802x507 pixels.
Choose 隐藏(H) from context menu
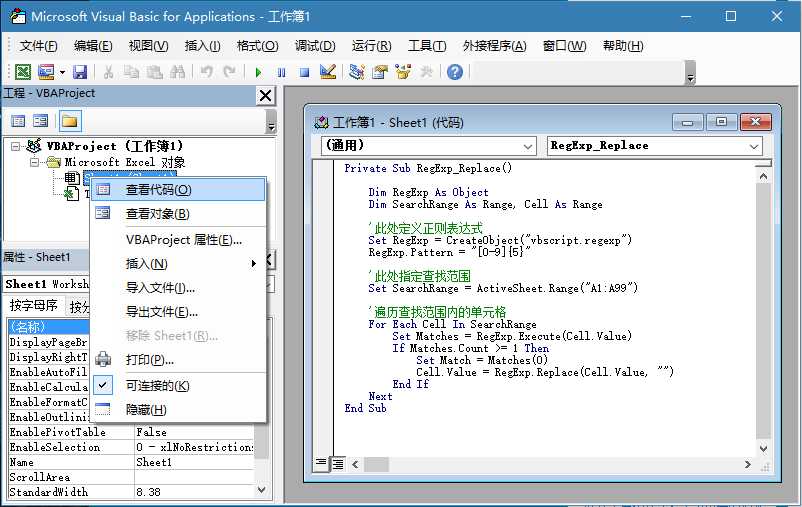[179, 410]
